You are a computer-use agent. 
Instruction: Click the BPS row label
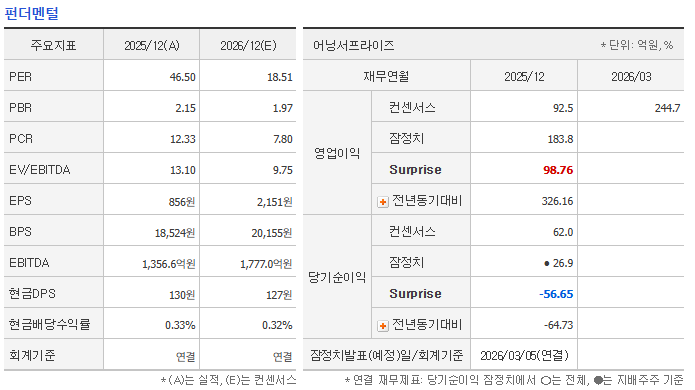pos(20,232)
